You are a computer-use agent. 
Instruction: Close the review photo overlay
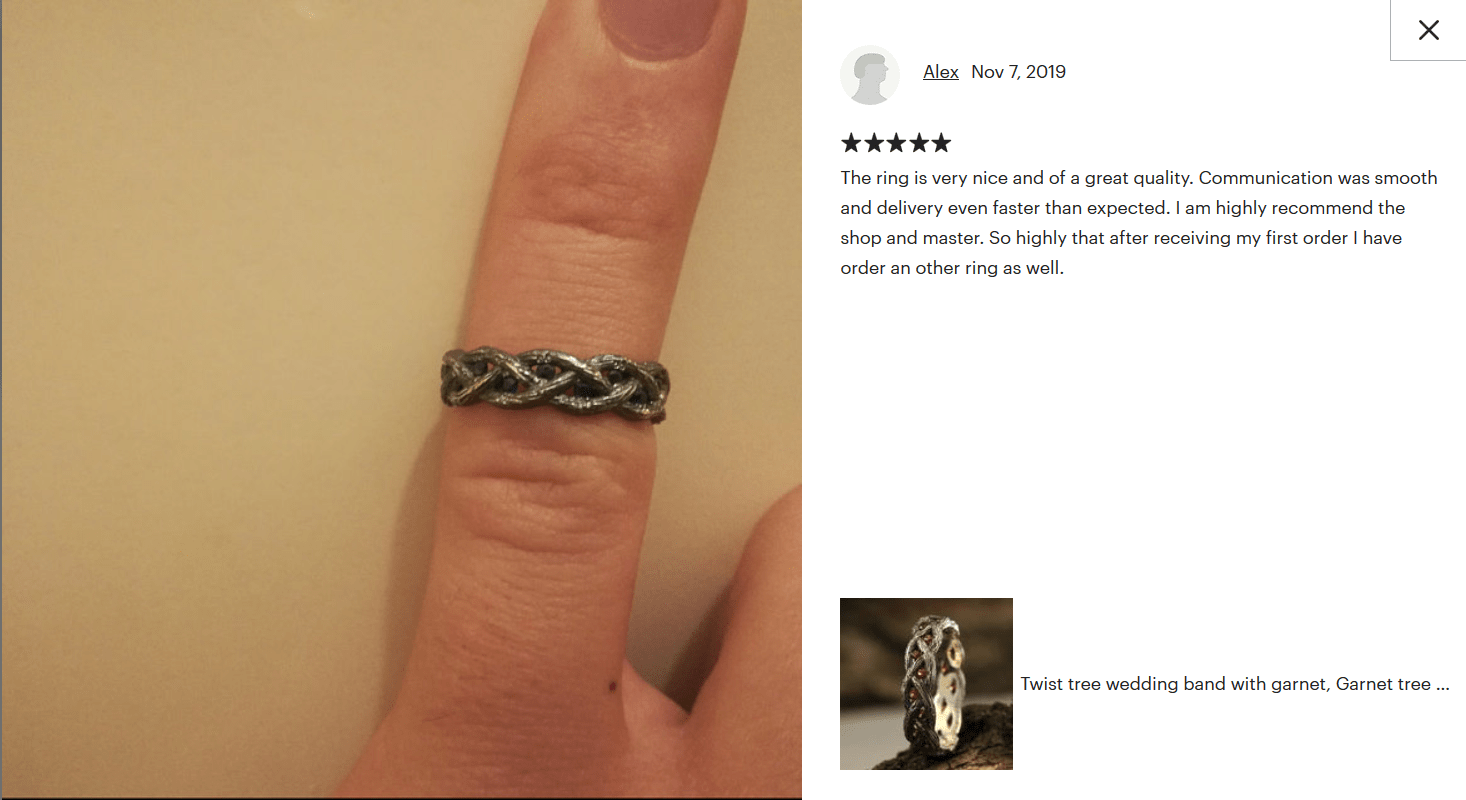click(1428, 30)
